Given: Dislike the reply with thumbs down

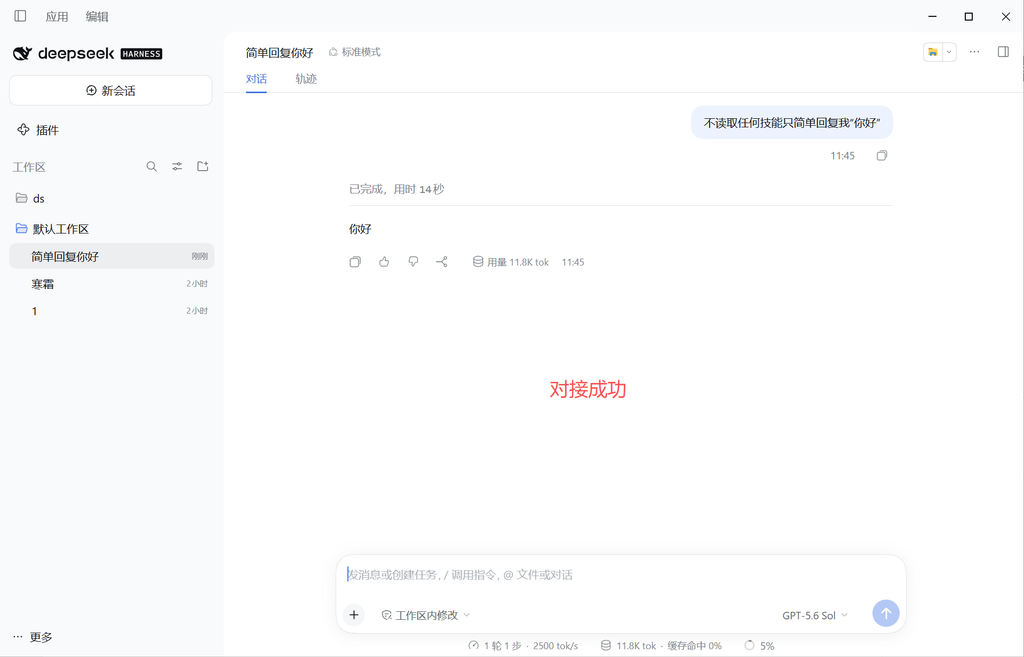Looking at the screenshot, I should 413,262.
